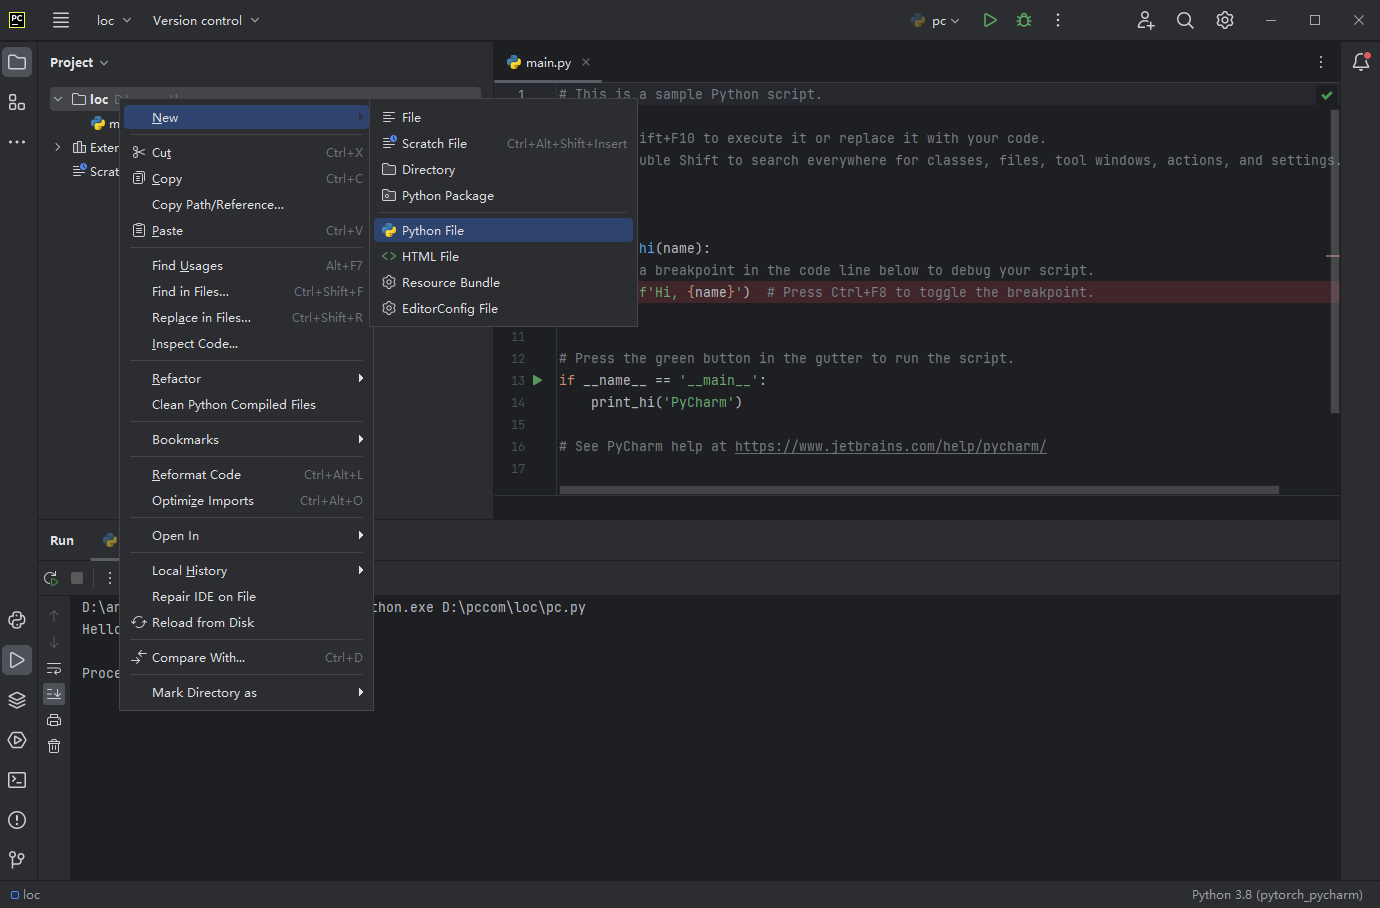Open loc project dropdown
The width and height of the screenshot is (1380, 908).
(x=114, y=20)
